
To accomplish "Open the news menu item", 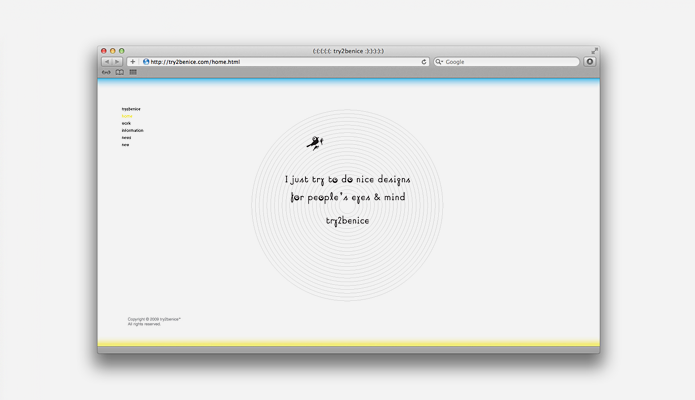I will pos(126,137).
